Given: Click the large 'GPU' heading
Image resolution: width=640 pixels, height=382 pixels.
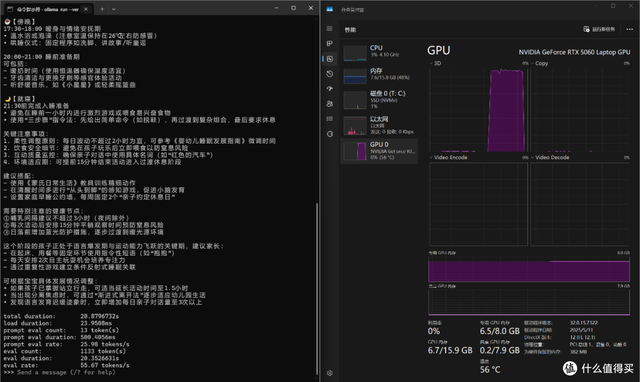Looking at the screenshot, I should pyautogui.click(x=439, y=50).
